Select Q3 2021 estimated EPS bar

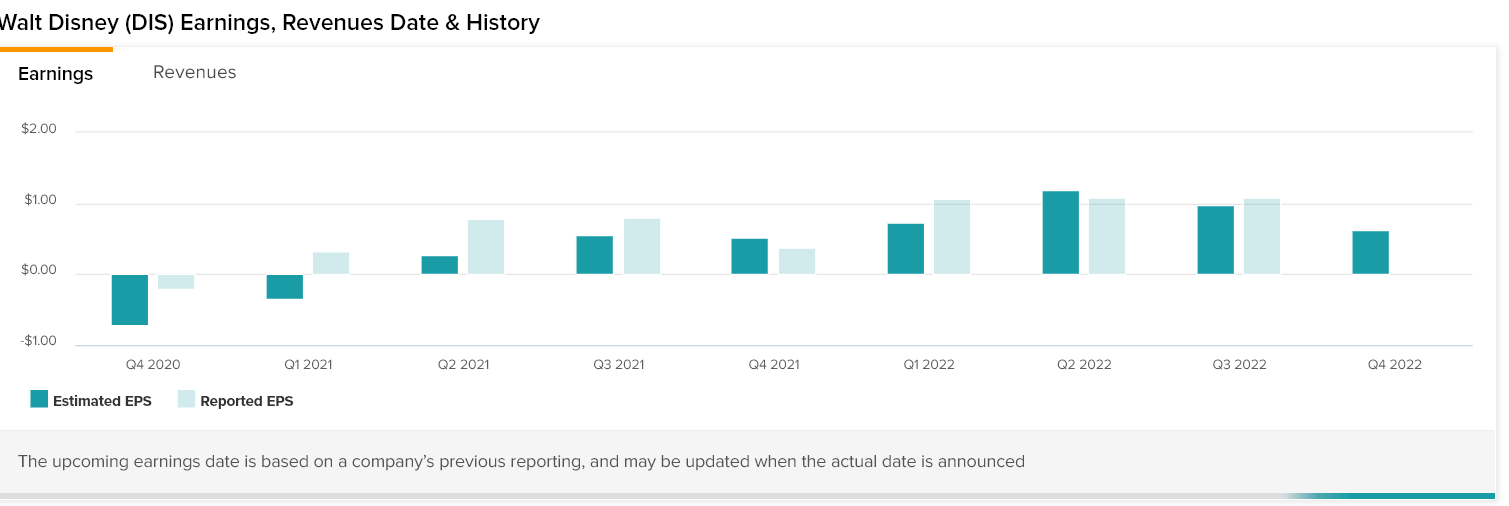595,255
